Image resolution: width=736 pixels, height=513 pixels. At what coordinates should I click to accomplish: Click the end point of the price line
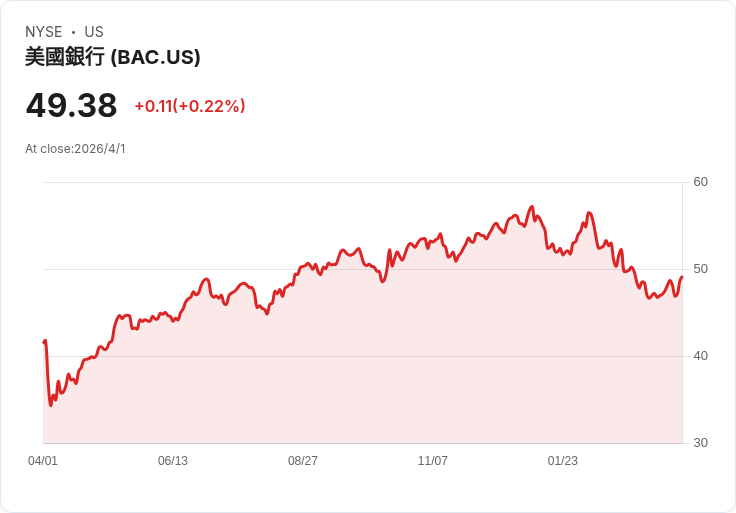point(682,277)
